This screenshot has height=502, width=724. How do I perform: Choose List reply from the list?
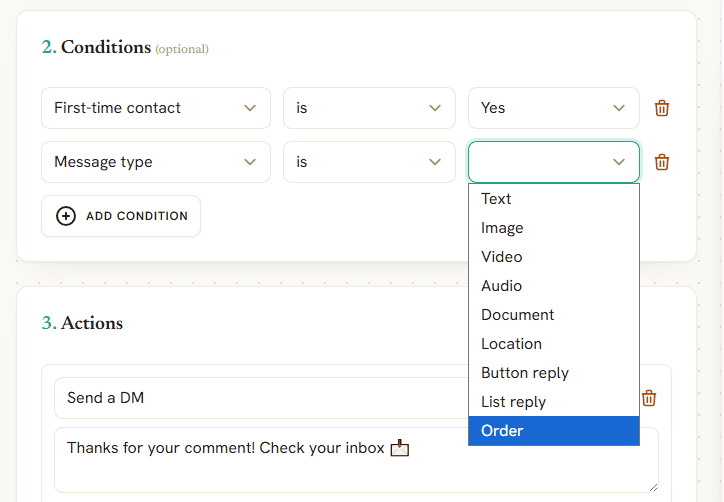pos(554,402)
